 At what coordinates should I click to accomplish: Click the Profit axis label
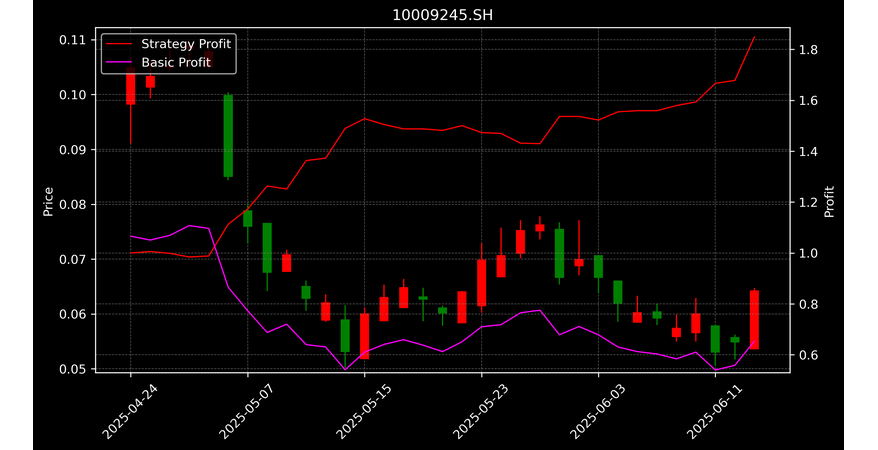point(829,201)
